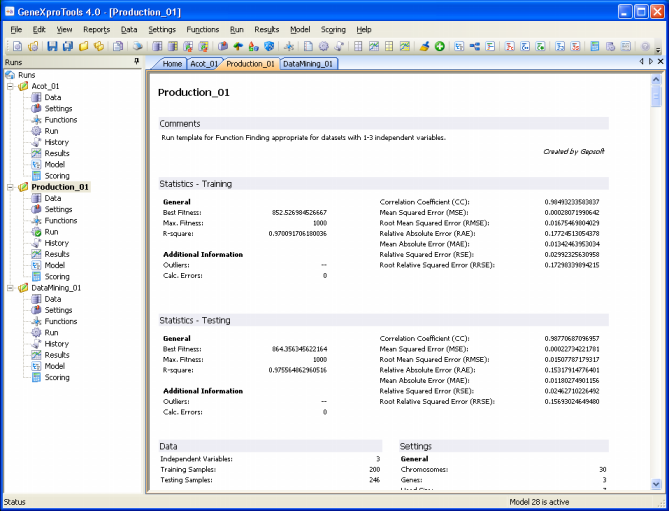Click the 'Statistics - Testing' section heading
This screenshot has width=669, height=511.
tap(195, 320)
